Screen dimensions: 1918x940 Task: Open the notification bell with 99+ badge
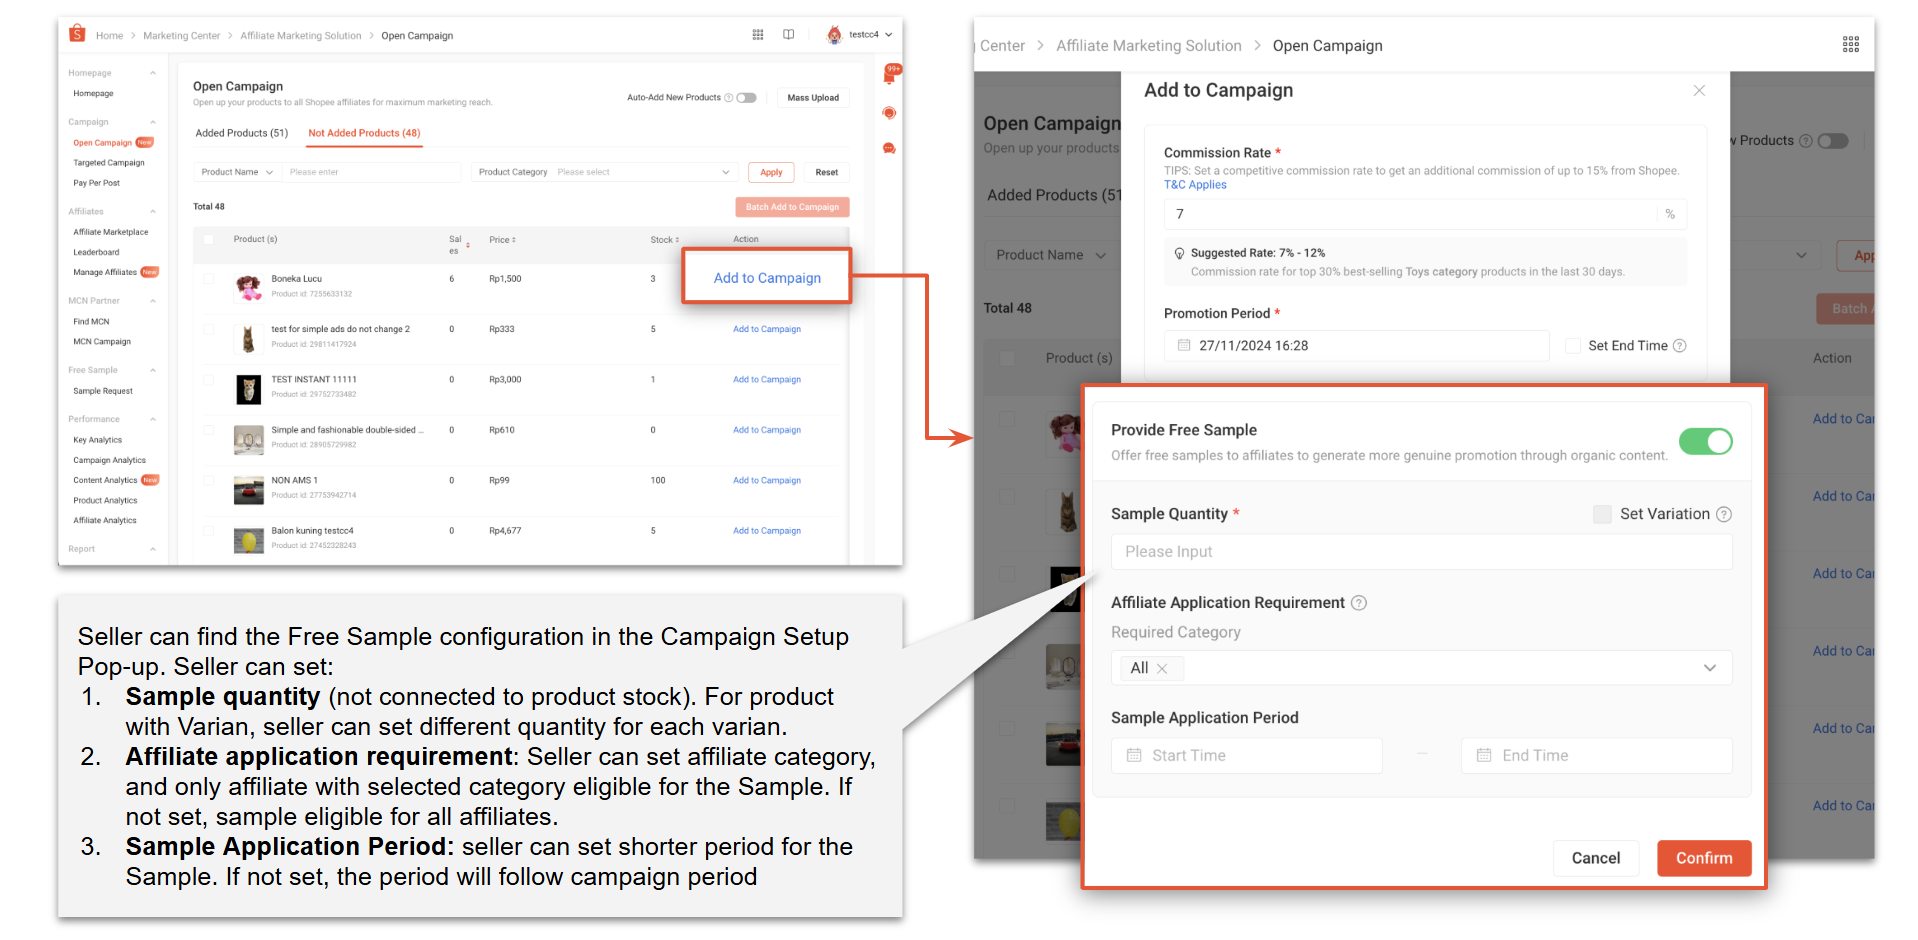pyautogui.click(x=889, y=76)
